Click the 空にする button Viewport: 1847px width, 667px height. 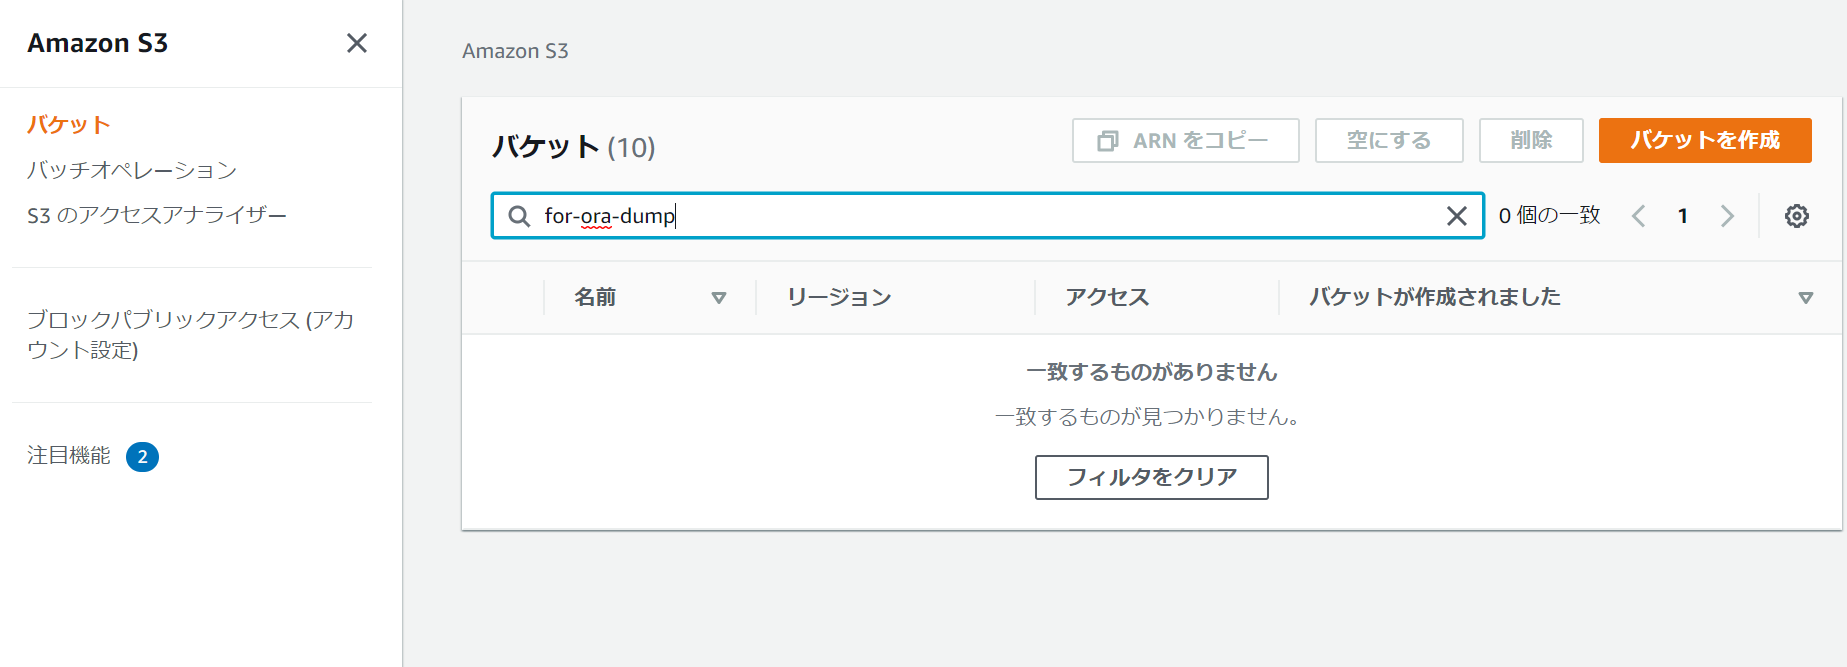[x=1389, y=141]
